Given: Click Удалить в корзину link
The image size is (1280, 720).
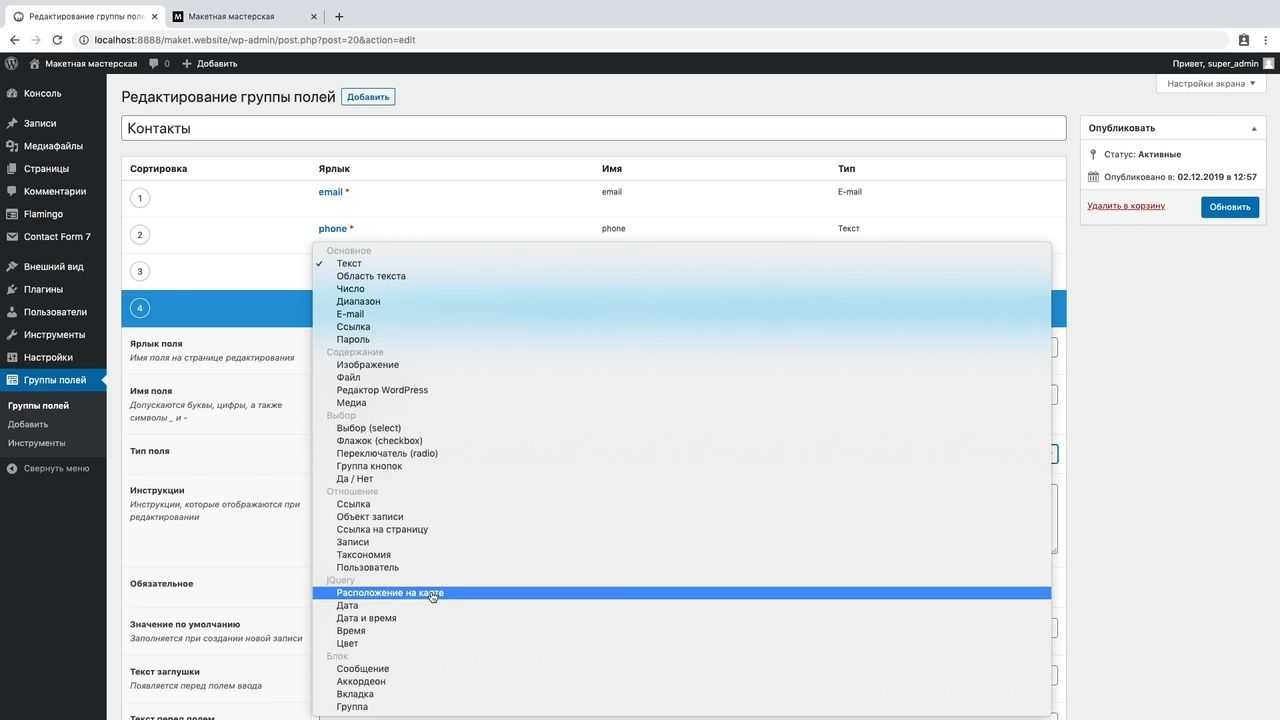Looking at the screenshot, I should point(1126,206).
